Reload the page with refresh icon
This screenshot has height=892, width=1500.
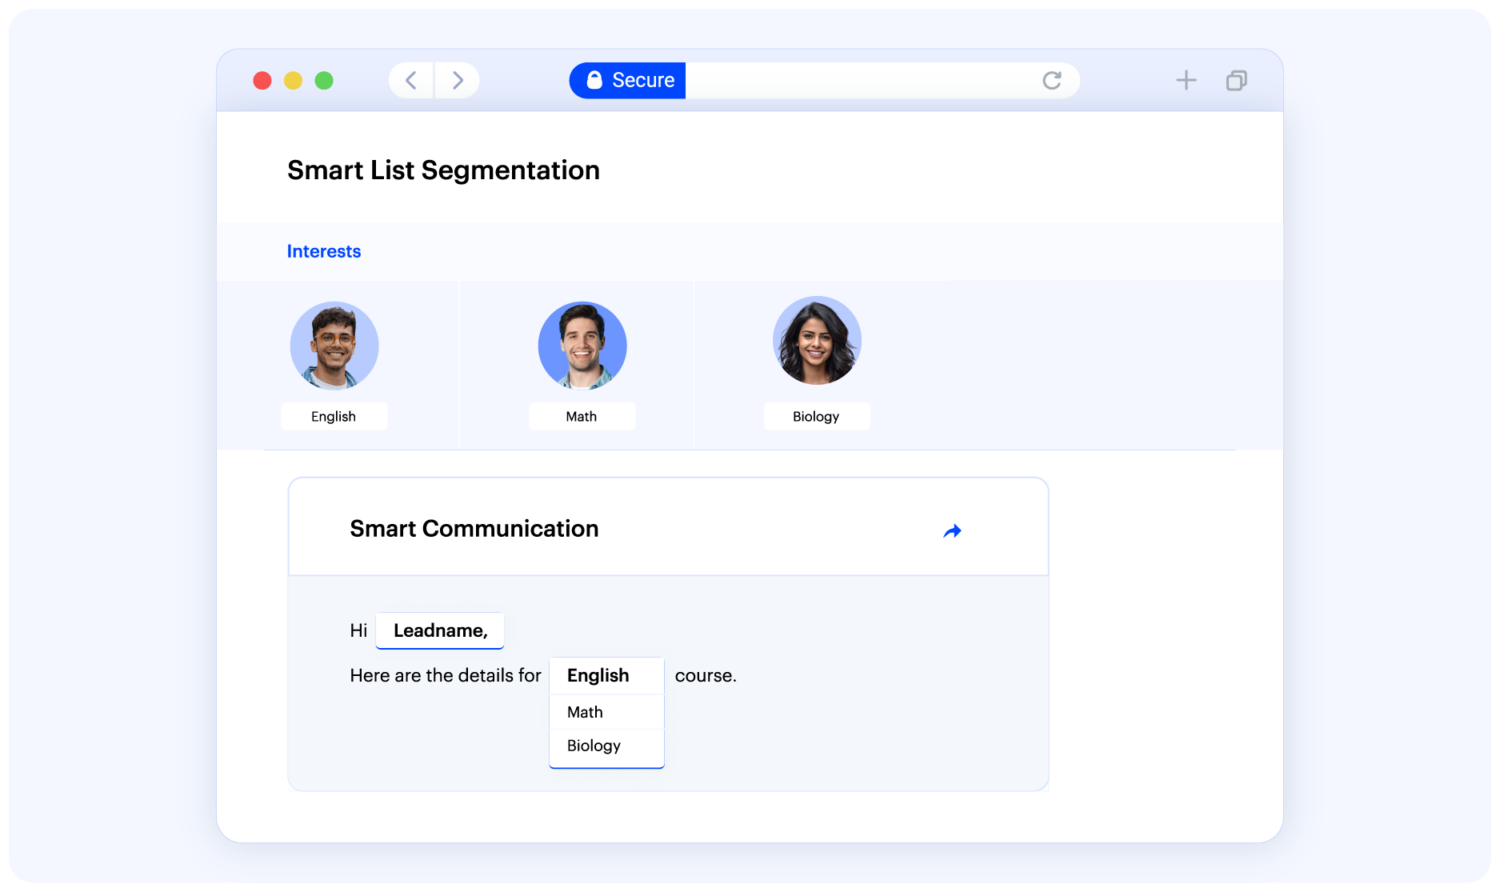point(1051,81)
